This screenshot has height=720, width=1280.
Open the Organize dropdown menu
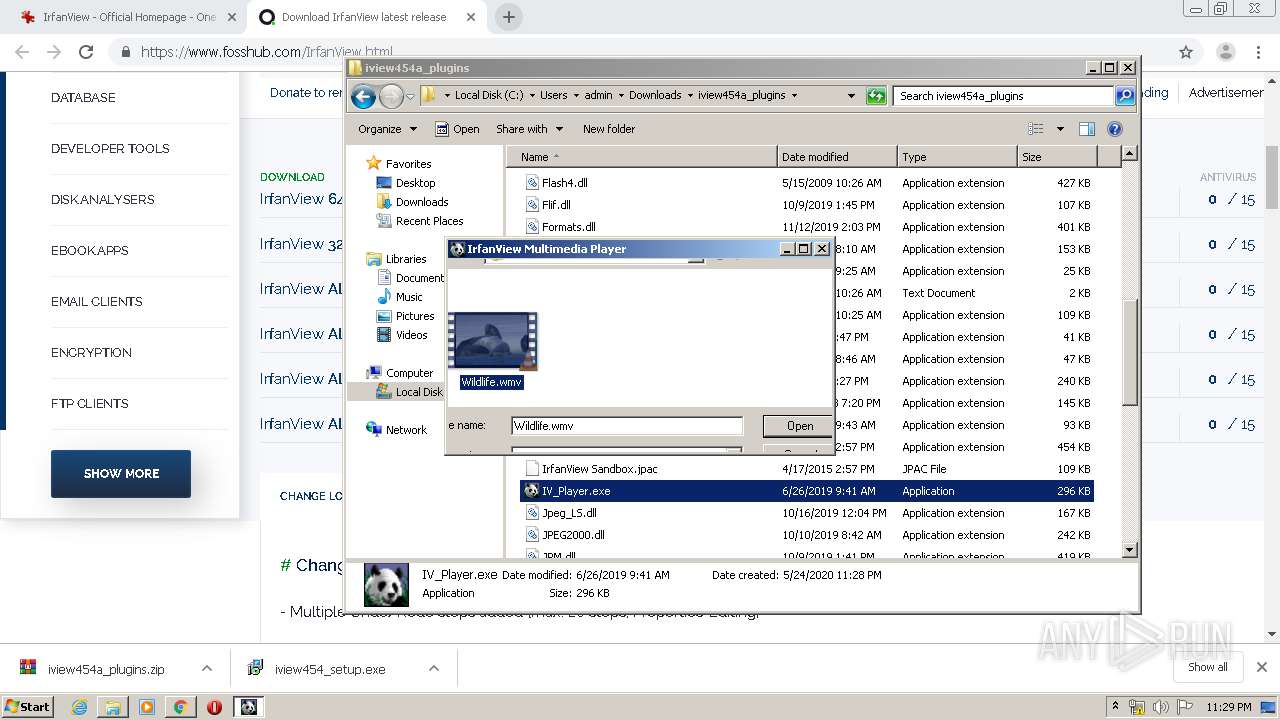(387, 129)
